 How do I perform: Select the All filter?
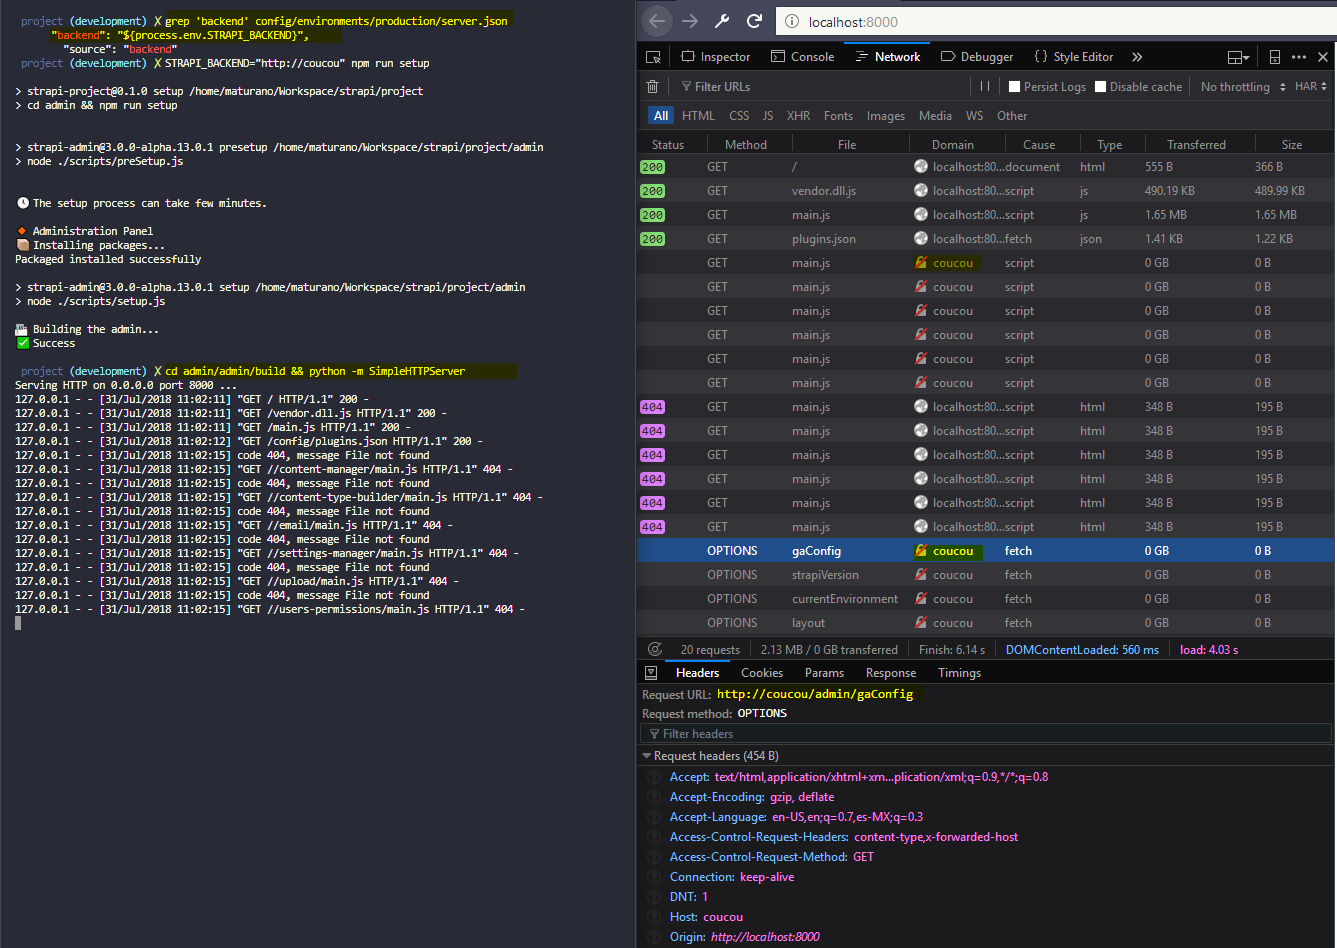point(661,116)
